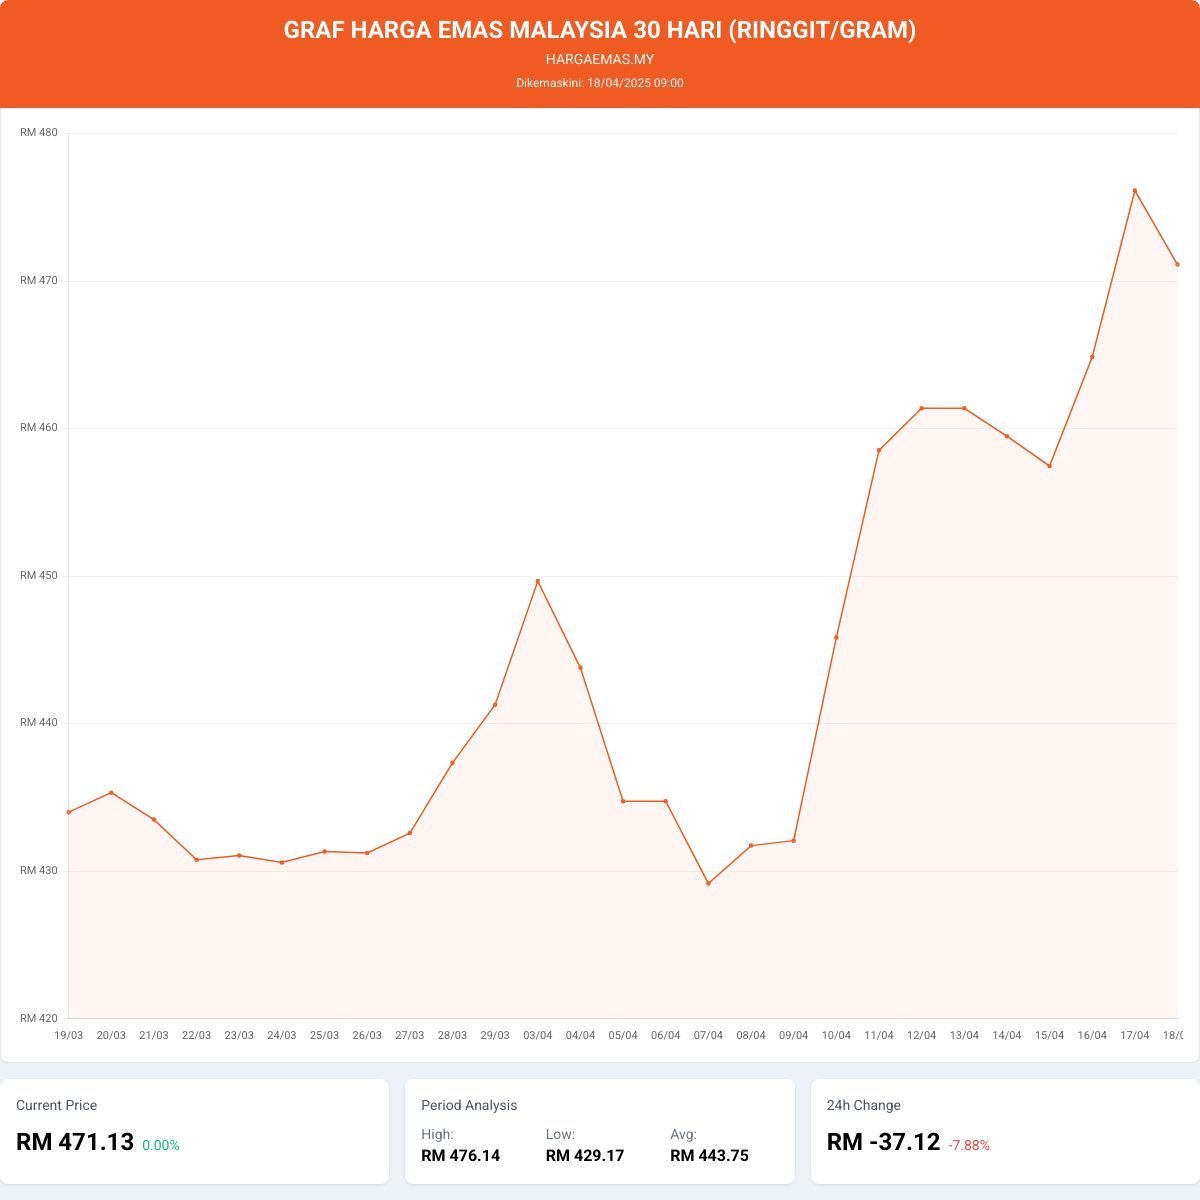Click the RM 450 y-axis label
1200x1200 pixels.
tap(39, 575)
